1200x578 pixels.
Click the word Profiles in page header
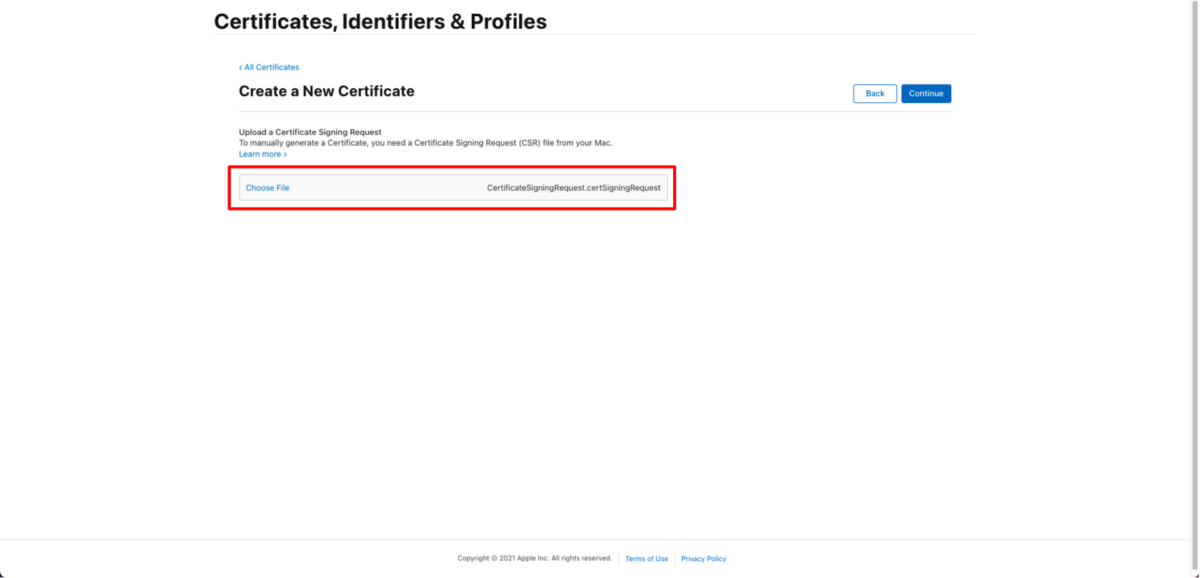pos(510,21)
